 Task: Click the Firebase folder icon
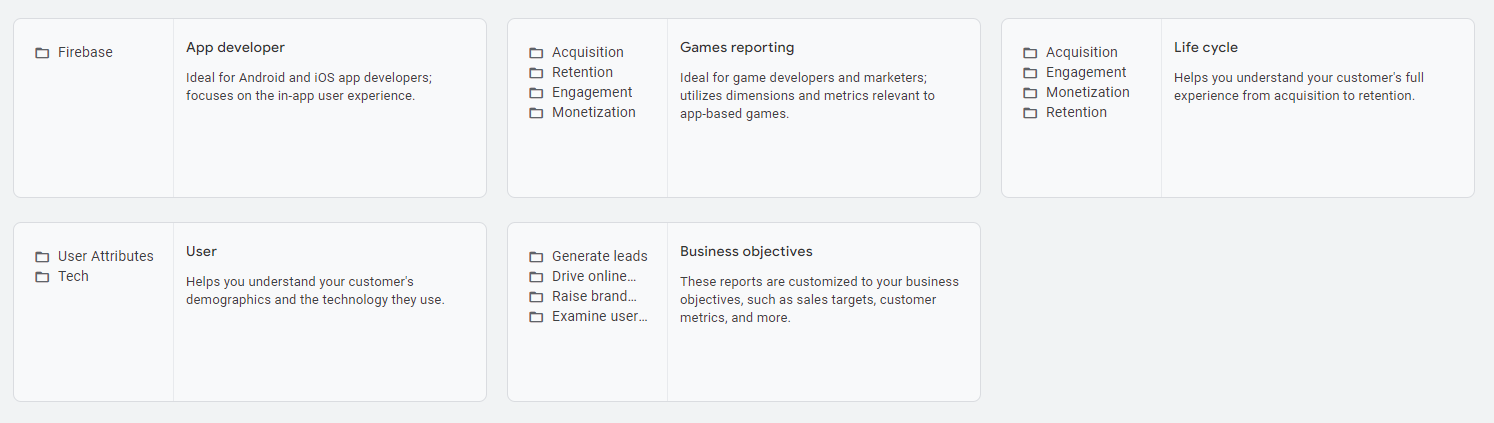coord(42,53)
